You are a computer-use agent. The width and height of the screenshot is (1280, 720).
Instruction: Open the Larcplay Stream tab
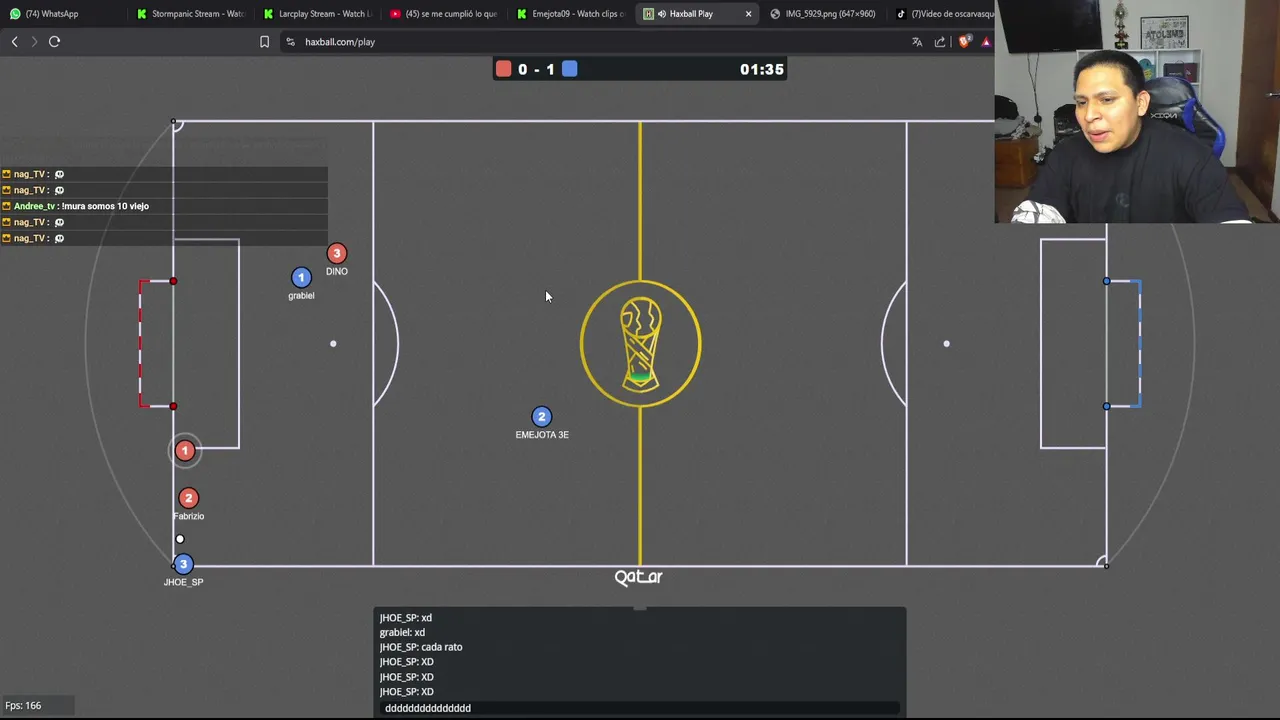[317, 14]
